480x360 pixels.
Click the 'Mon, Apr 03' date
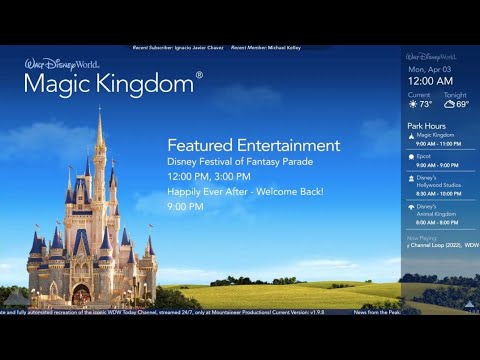430,69
